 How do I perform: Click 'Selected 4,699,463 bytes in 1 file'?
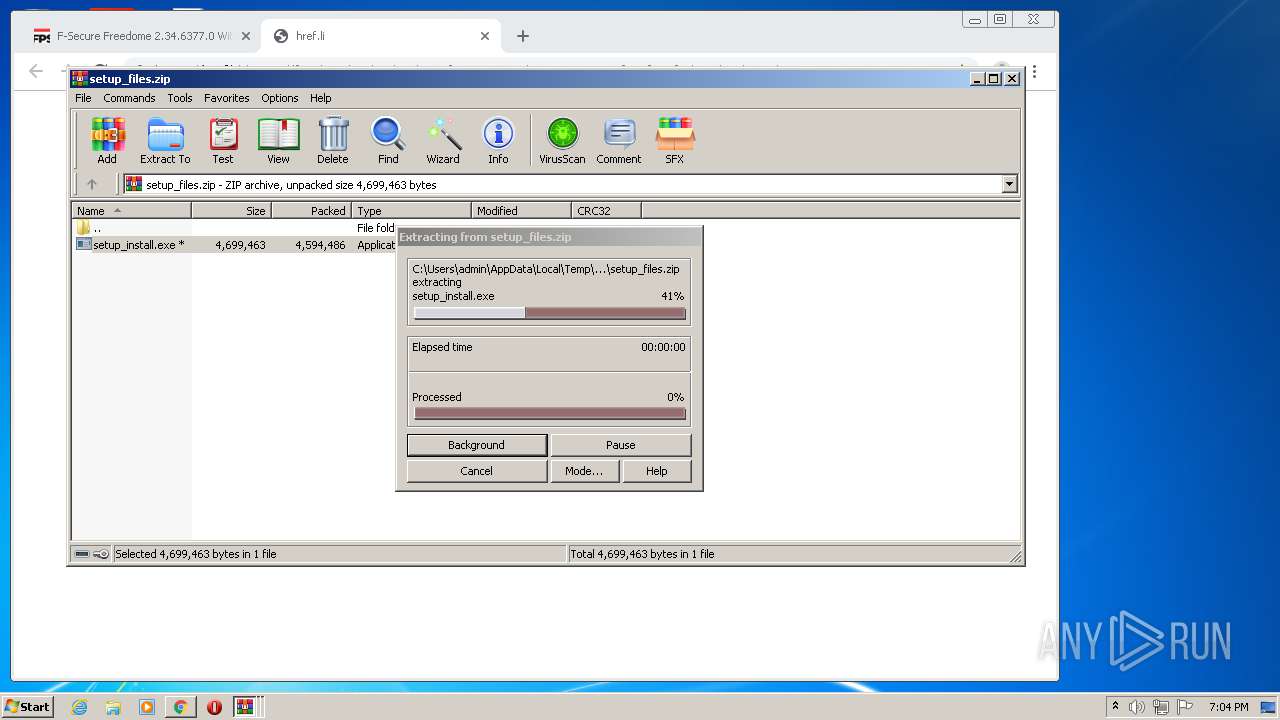pyautogui.click(x=196, y=554)
